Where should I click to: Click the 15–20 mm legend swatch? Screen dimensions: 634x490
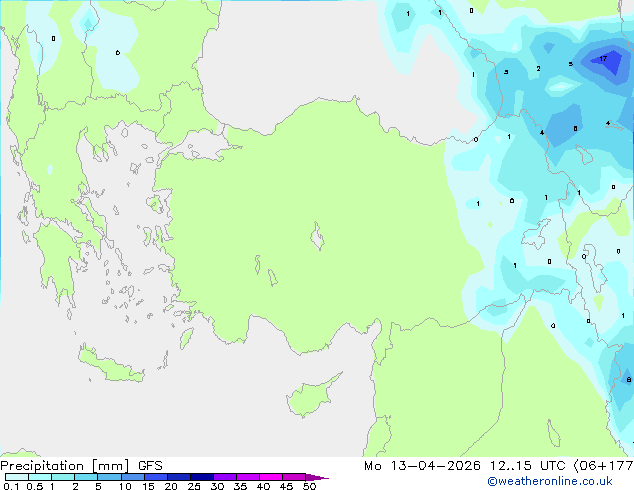point(156,477)
